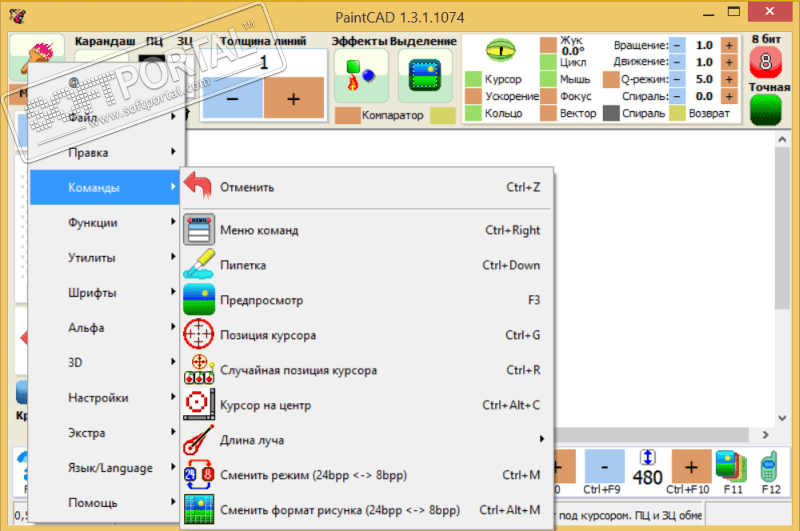Click the Ctrl+F10 plus button

(x=691, y=466)
